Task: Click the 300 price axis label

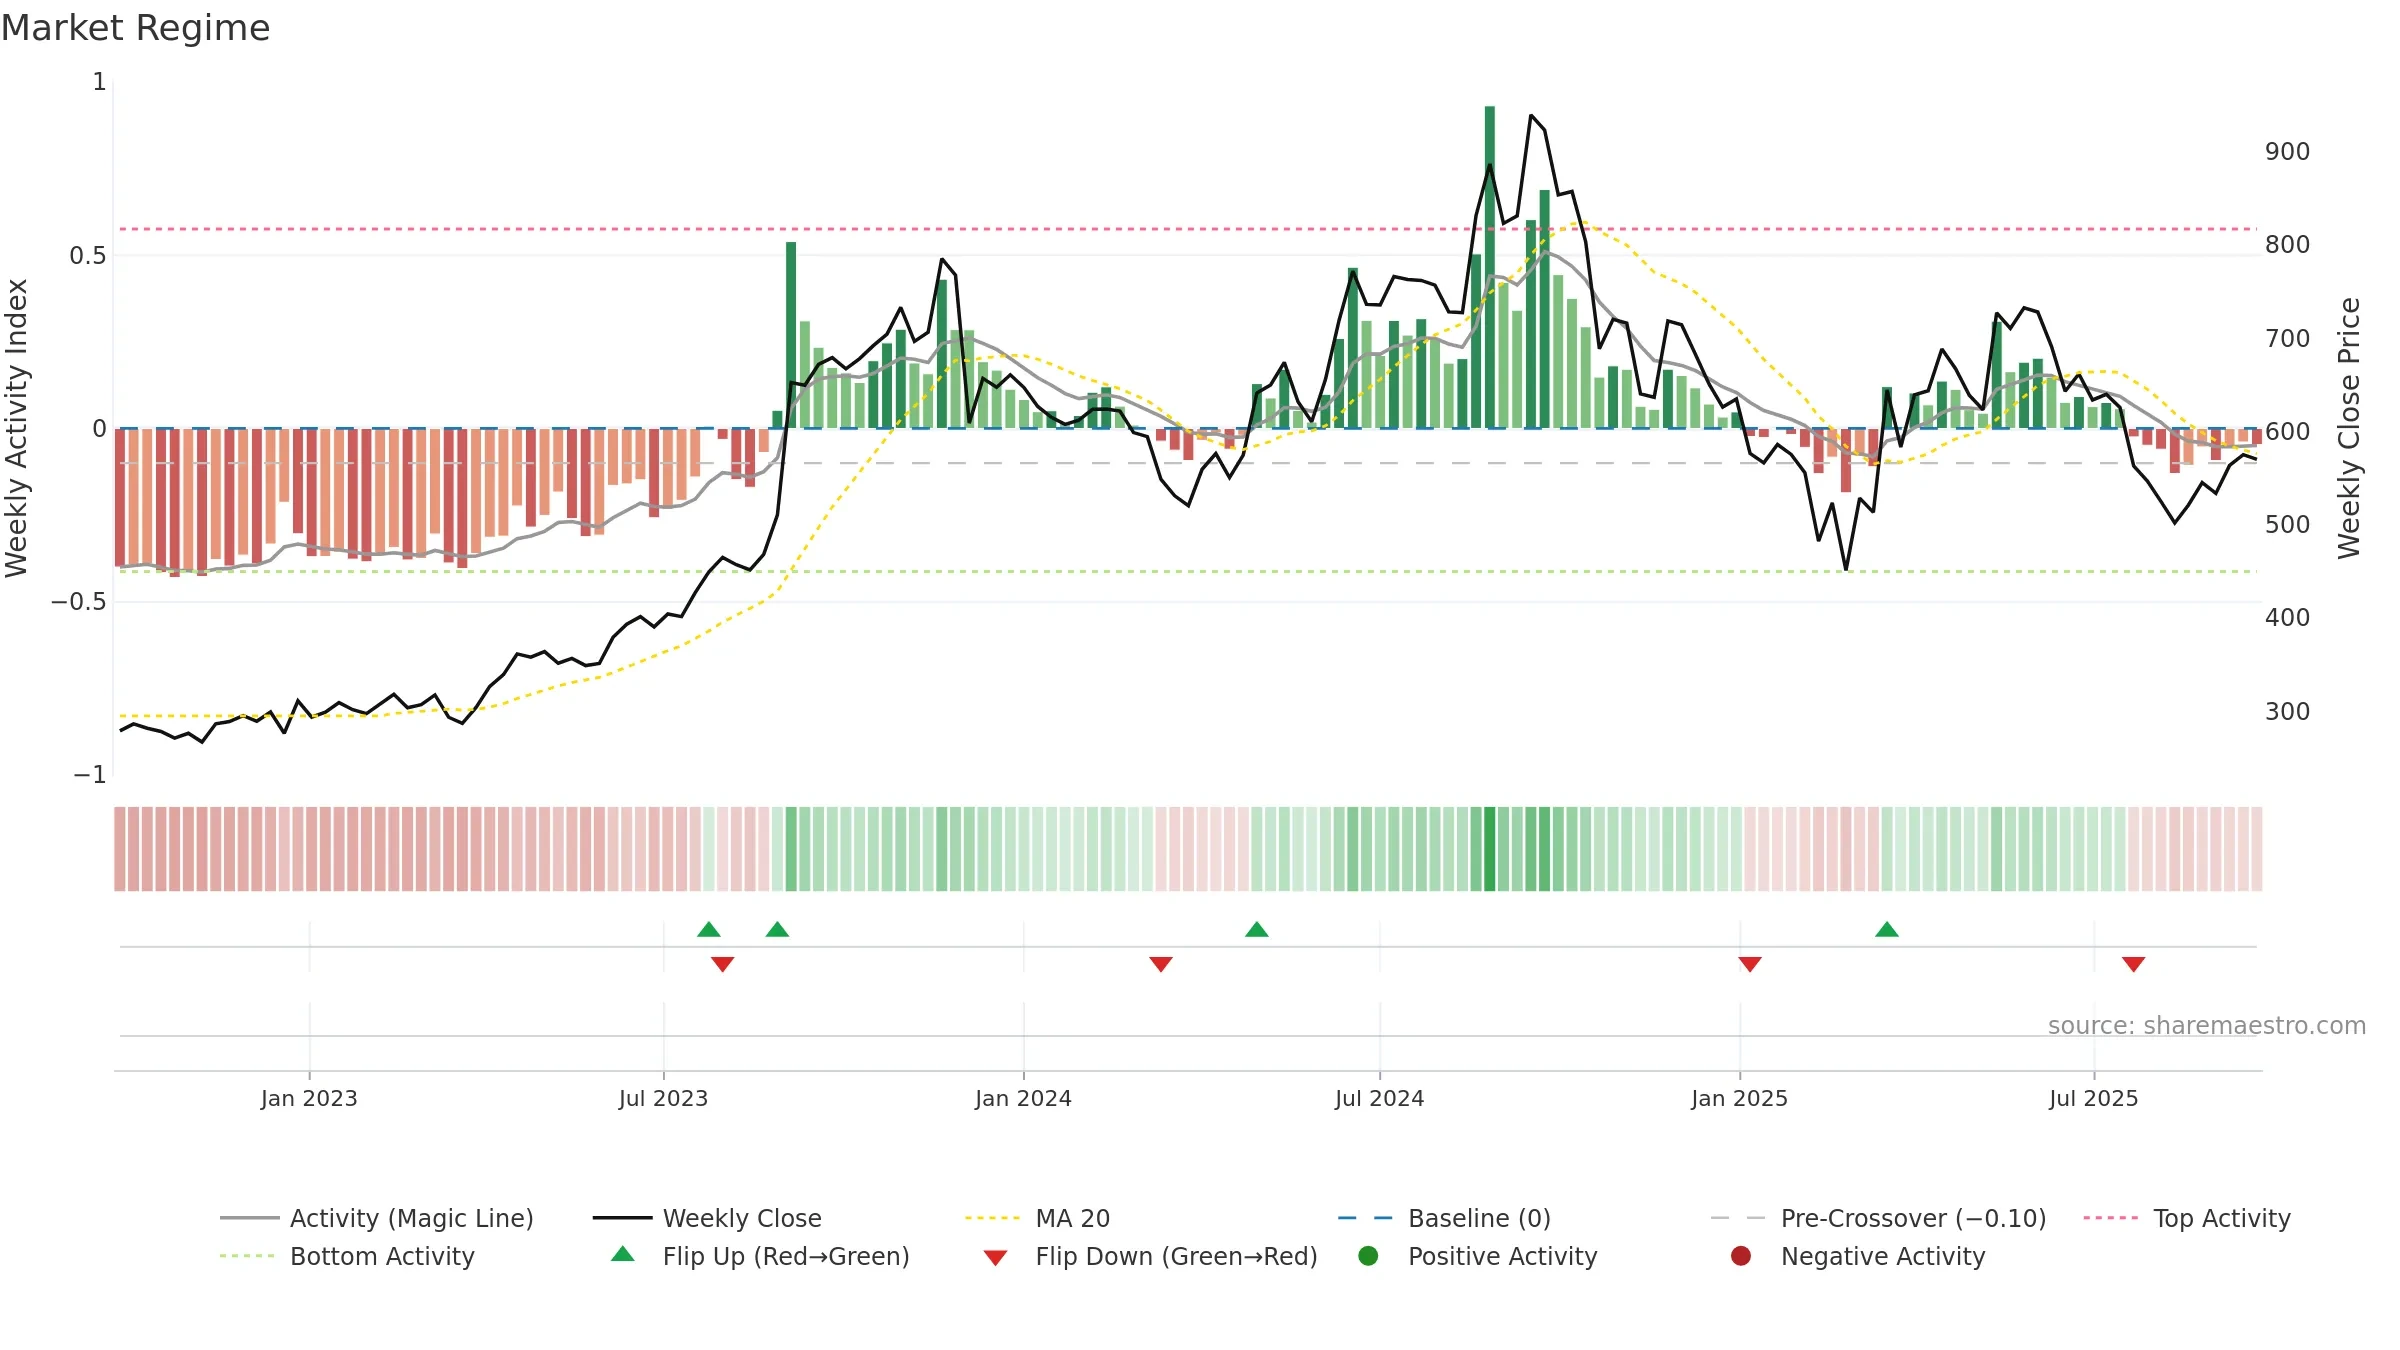Action: click(2287, 711)
